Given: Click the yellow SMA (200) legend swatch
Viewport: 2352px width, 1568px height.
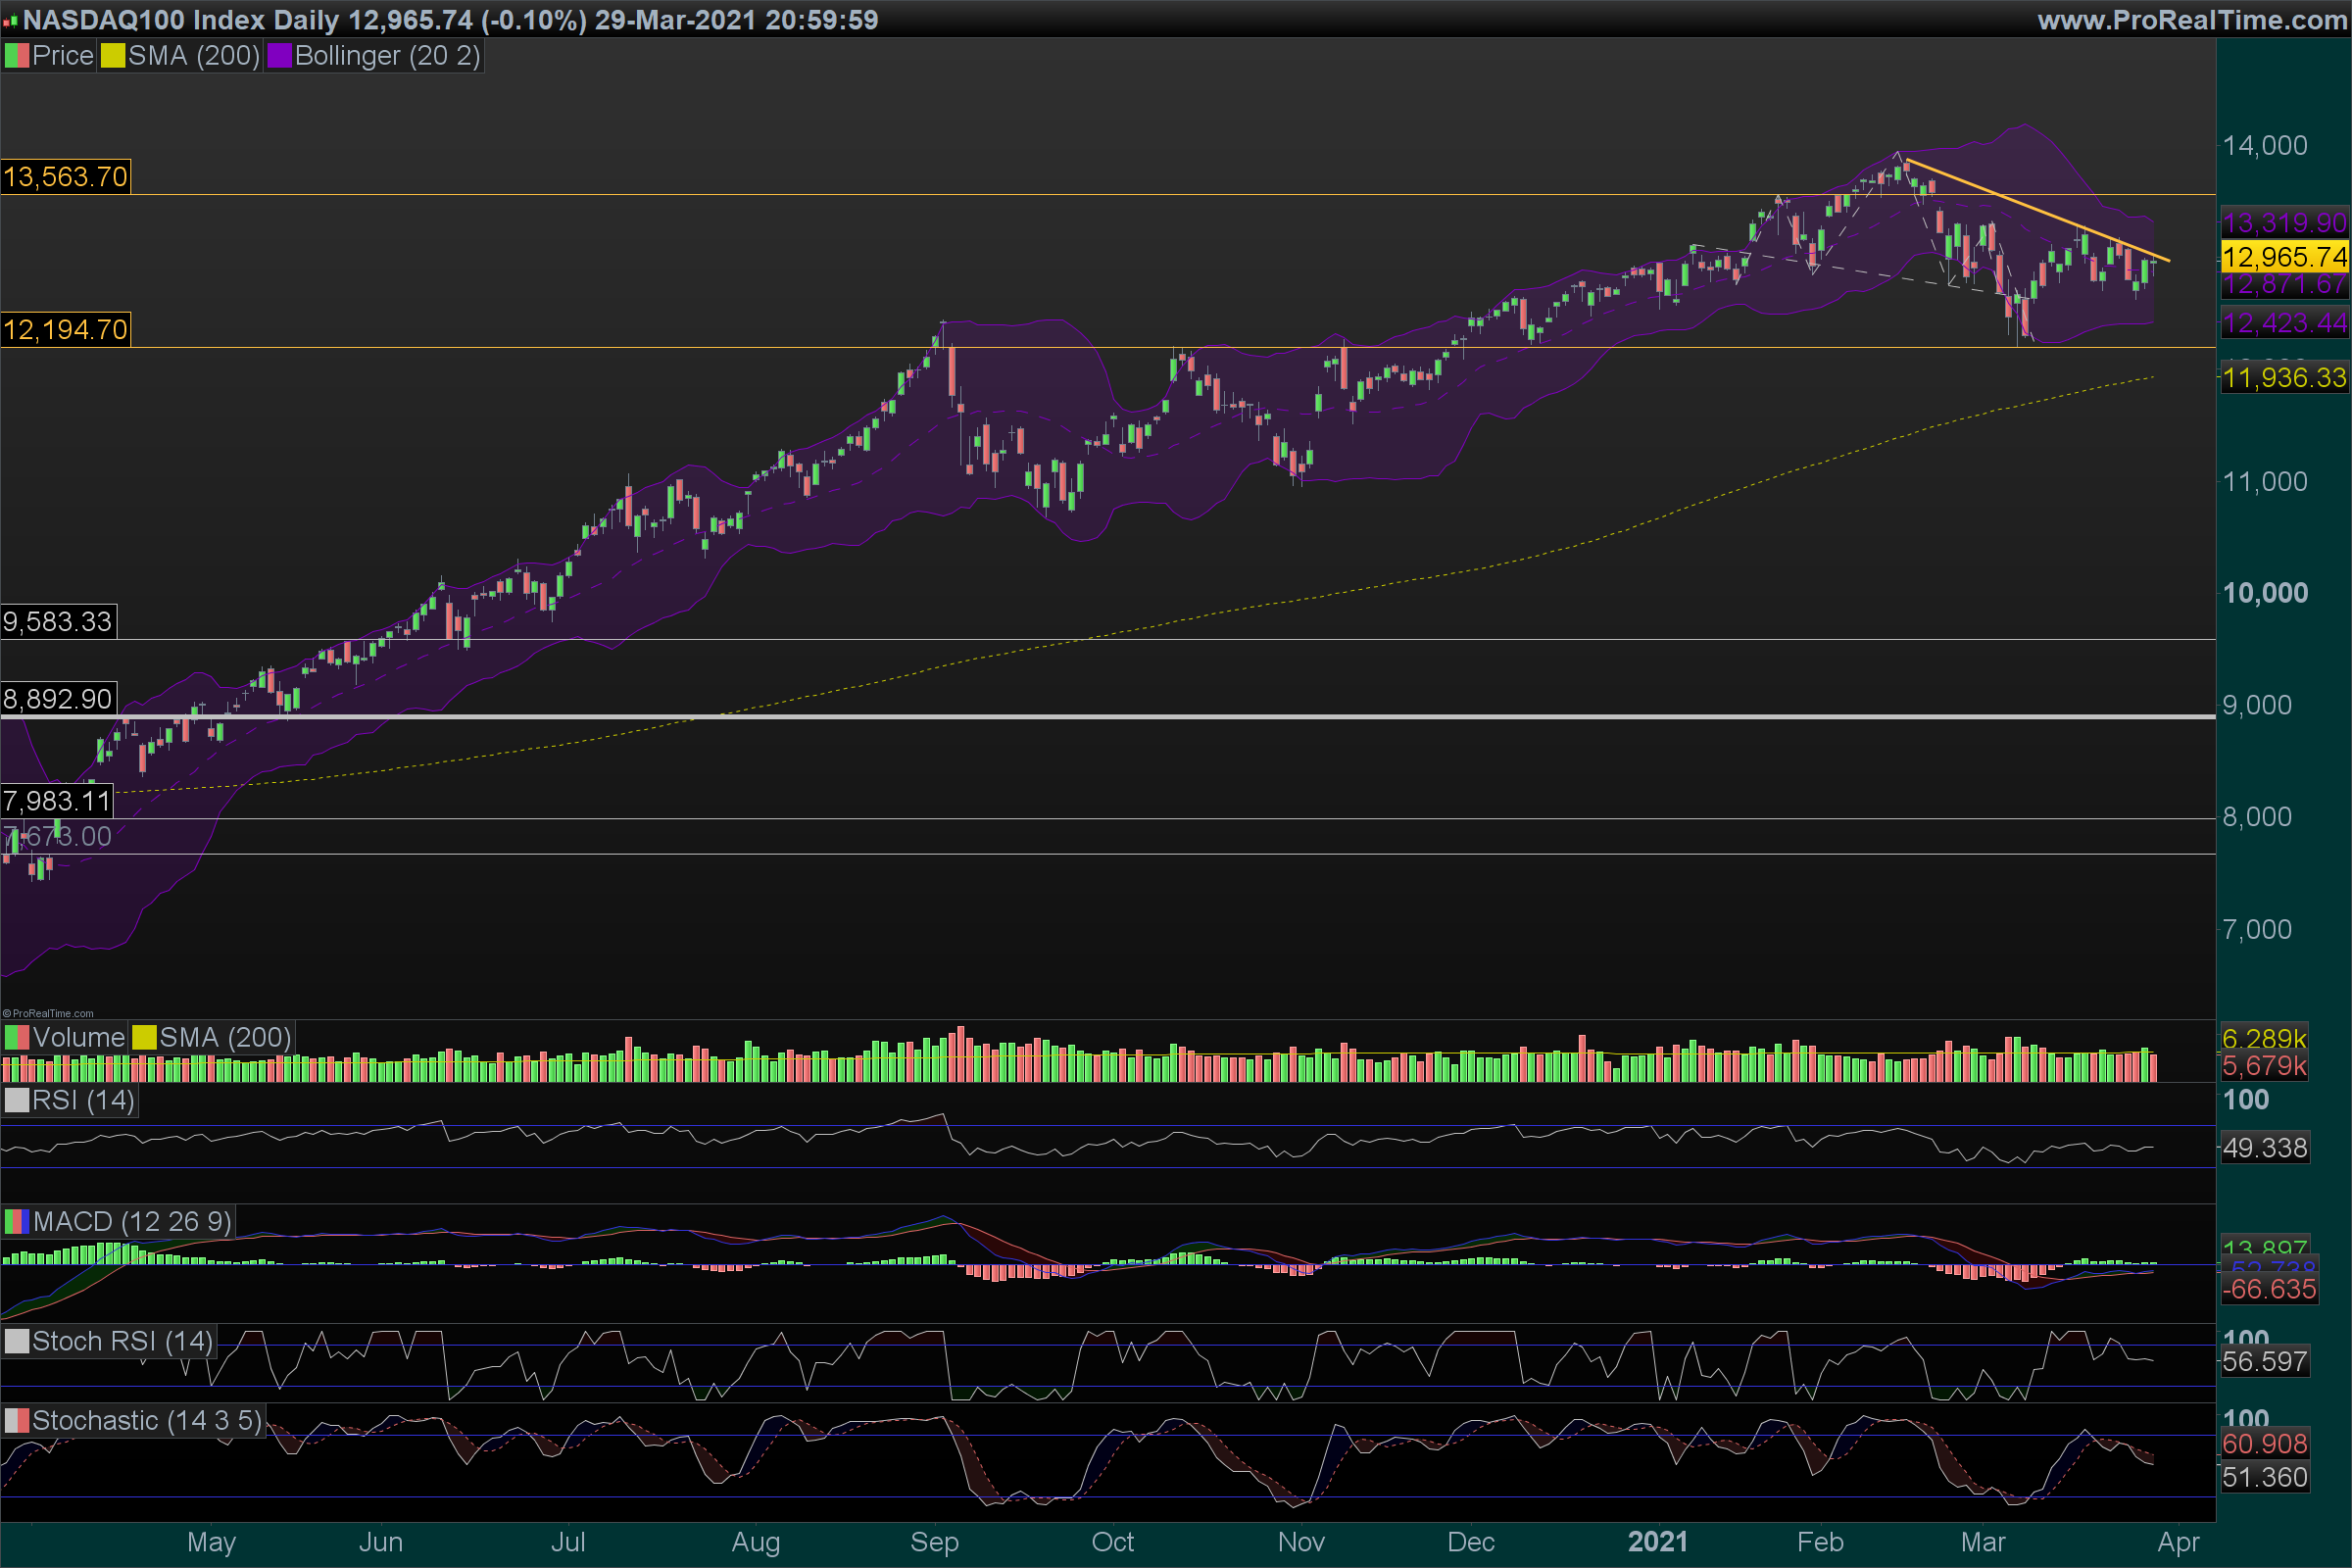Looking at the screenshot, I should click(x=112, y=56).
